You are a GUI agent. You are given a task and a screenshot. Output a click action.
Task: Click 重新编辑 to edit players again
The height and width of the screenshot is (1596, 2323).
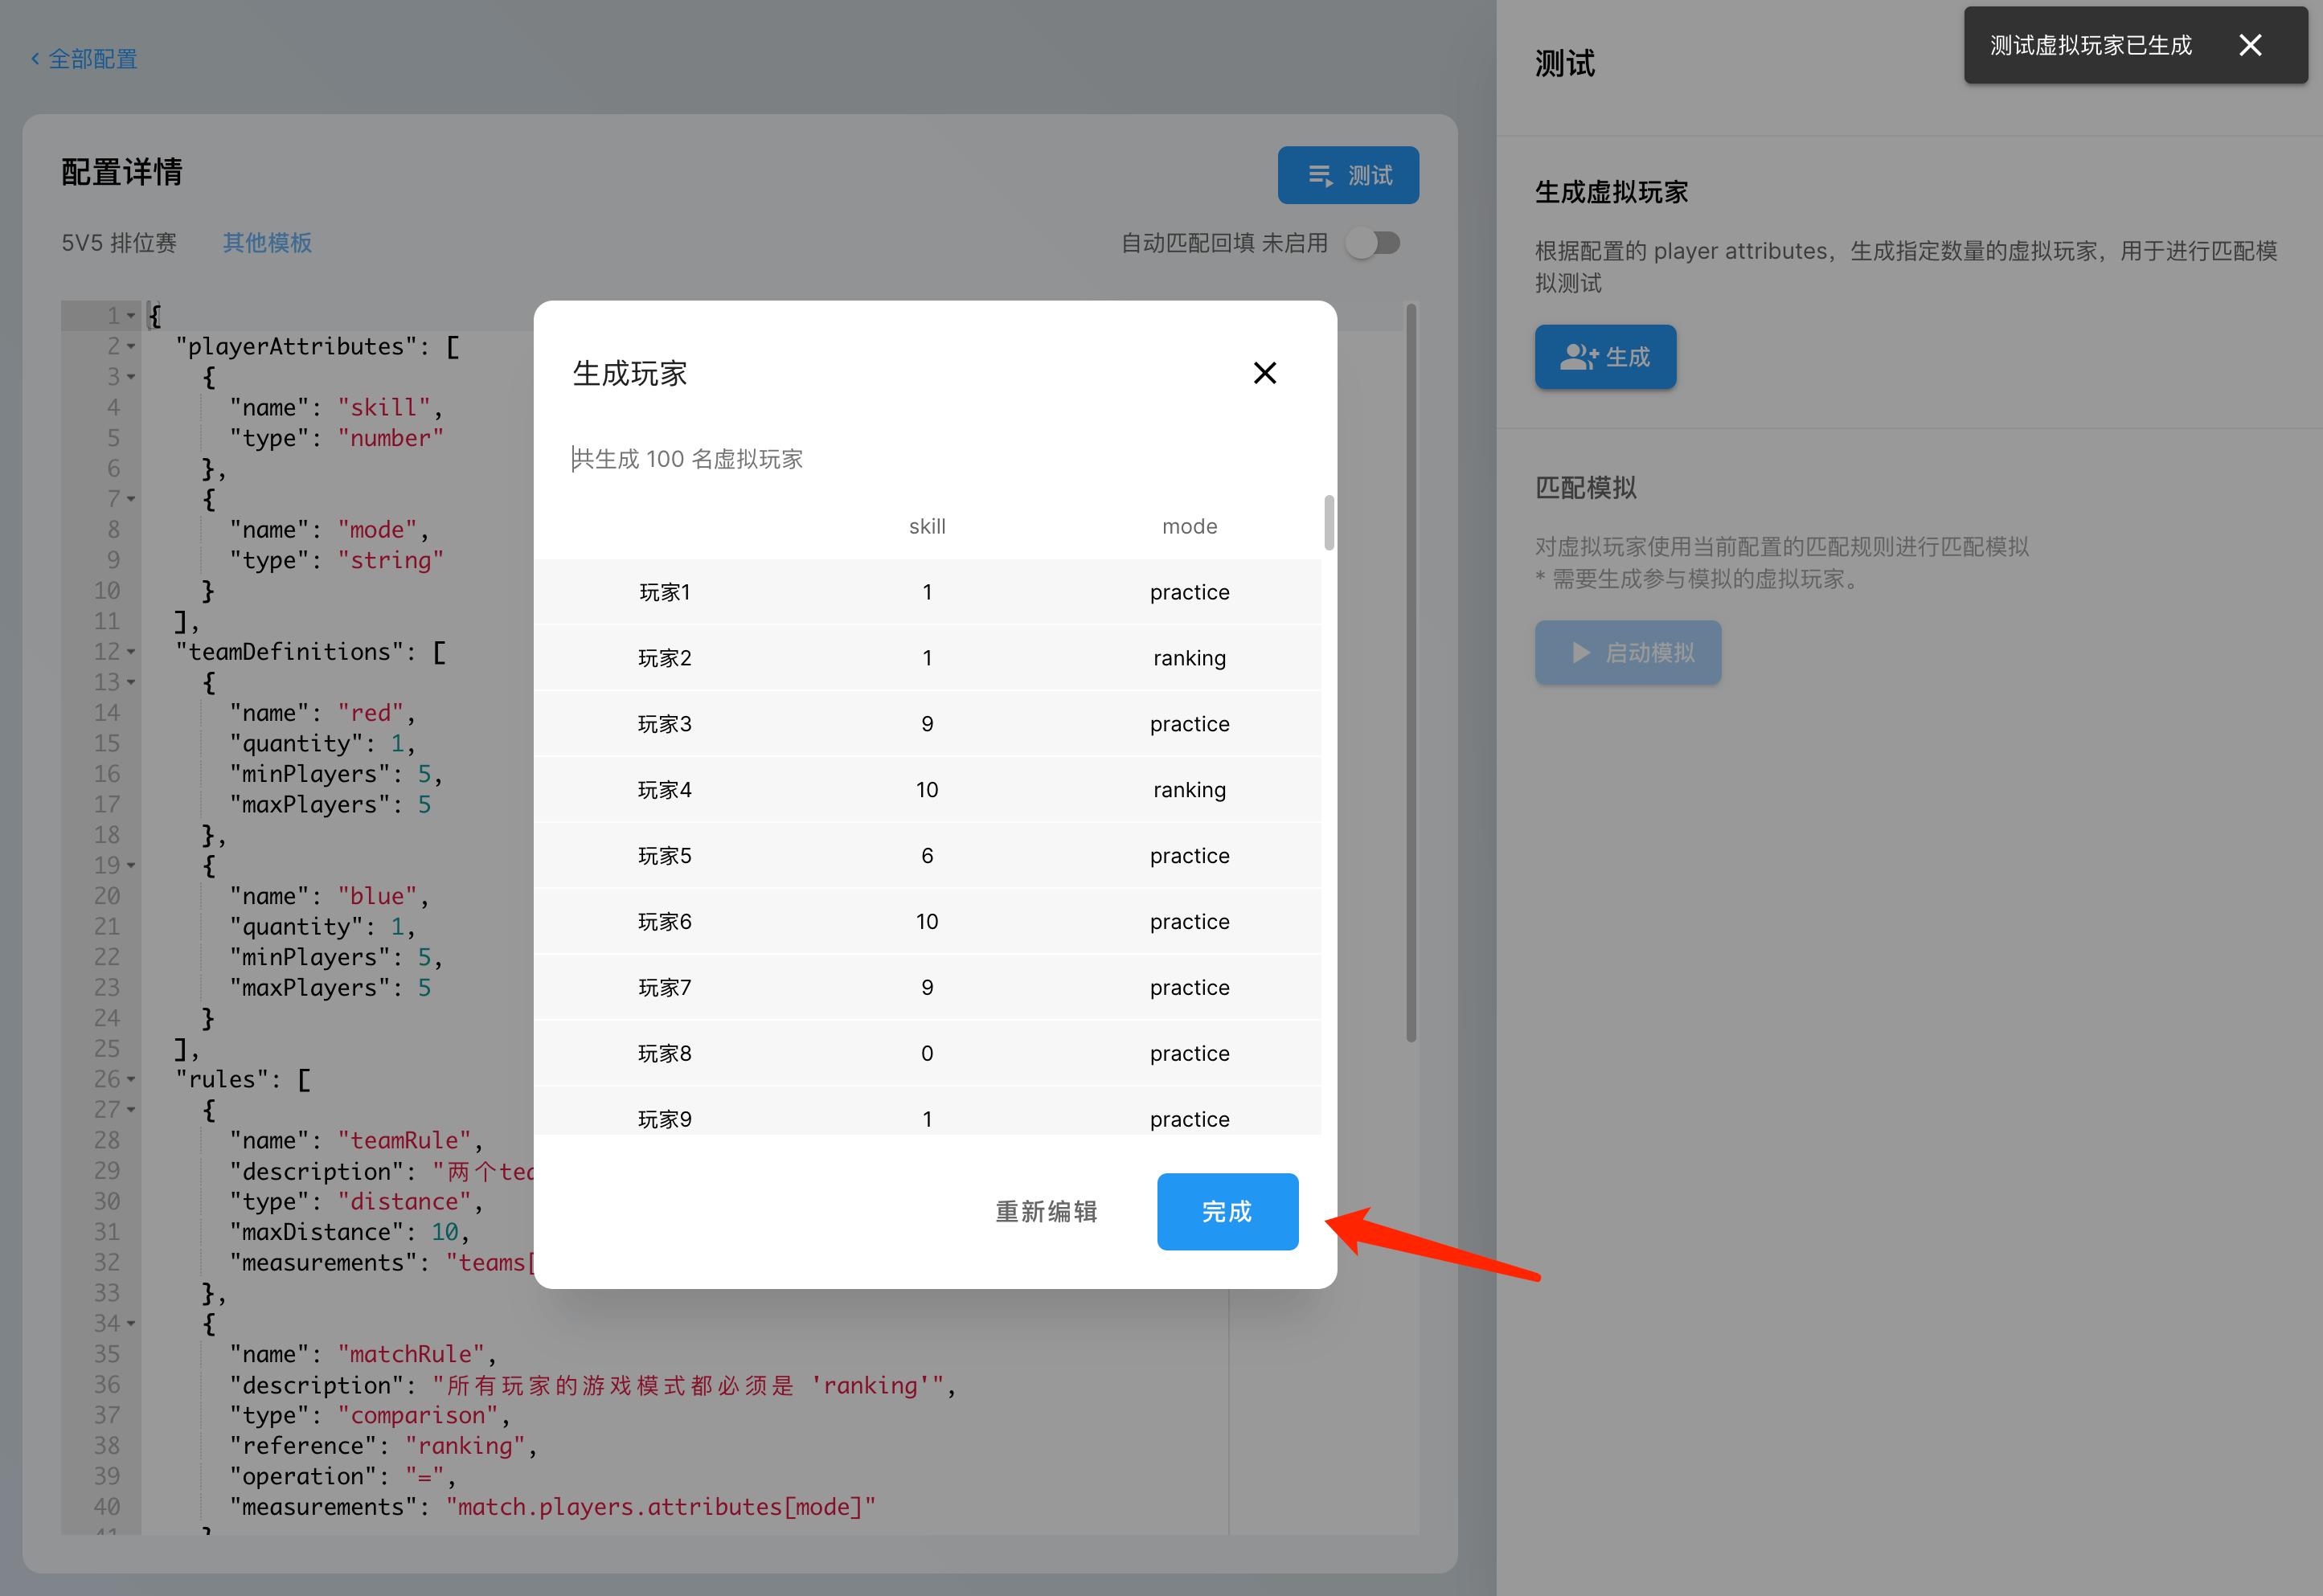[x=1045, y=1211]
